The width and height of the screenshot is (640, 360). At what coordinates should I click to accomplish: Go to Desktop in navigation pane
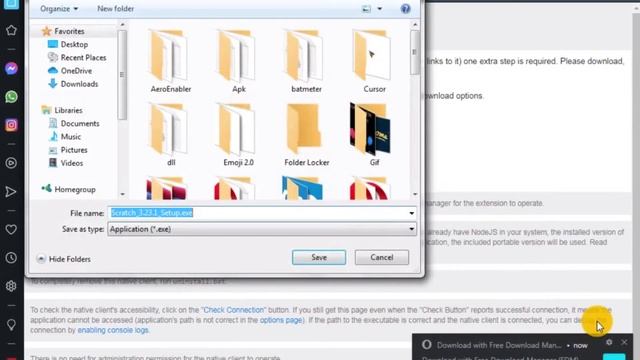68,44
